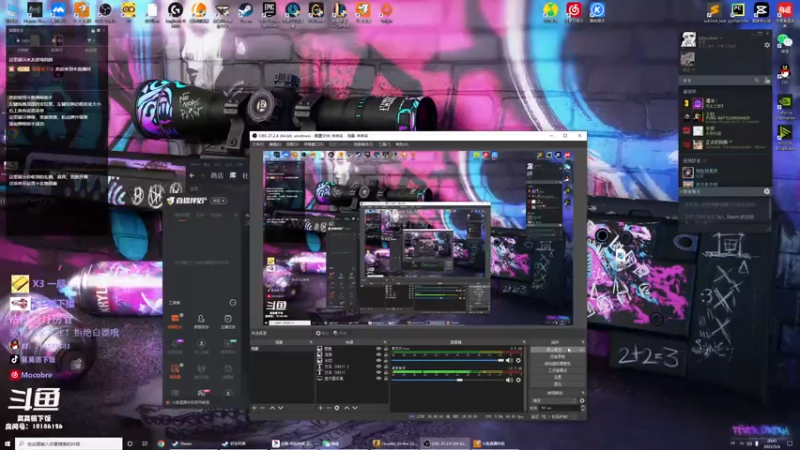Open Settings from OBS controls
The height and width of the screenshot is (450, 800).
pyautogui.click(x=557, y=377)
